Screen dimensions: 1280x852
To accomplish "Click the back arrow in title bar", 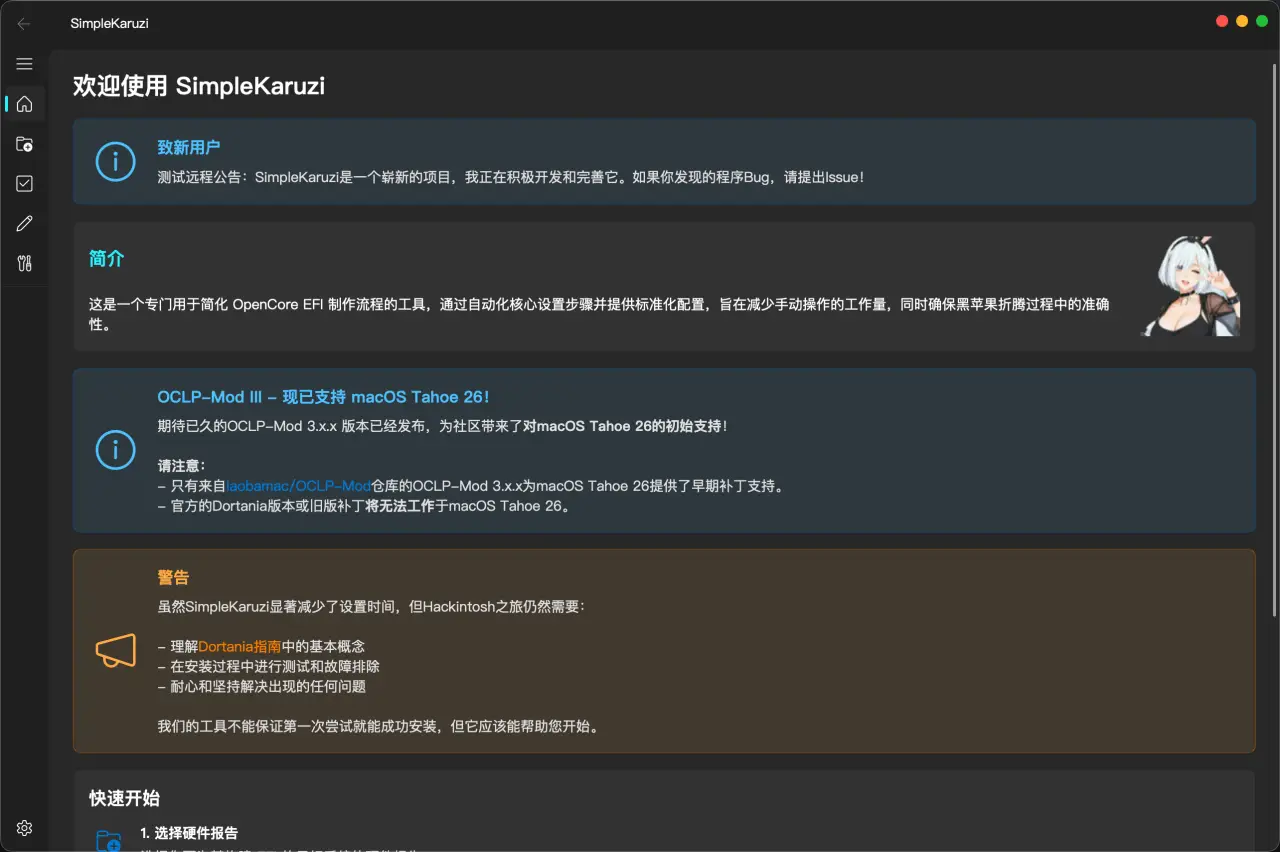I will click(24, 23).
